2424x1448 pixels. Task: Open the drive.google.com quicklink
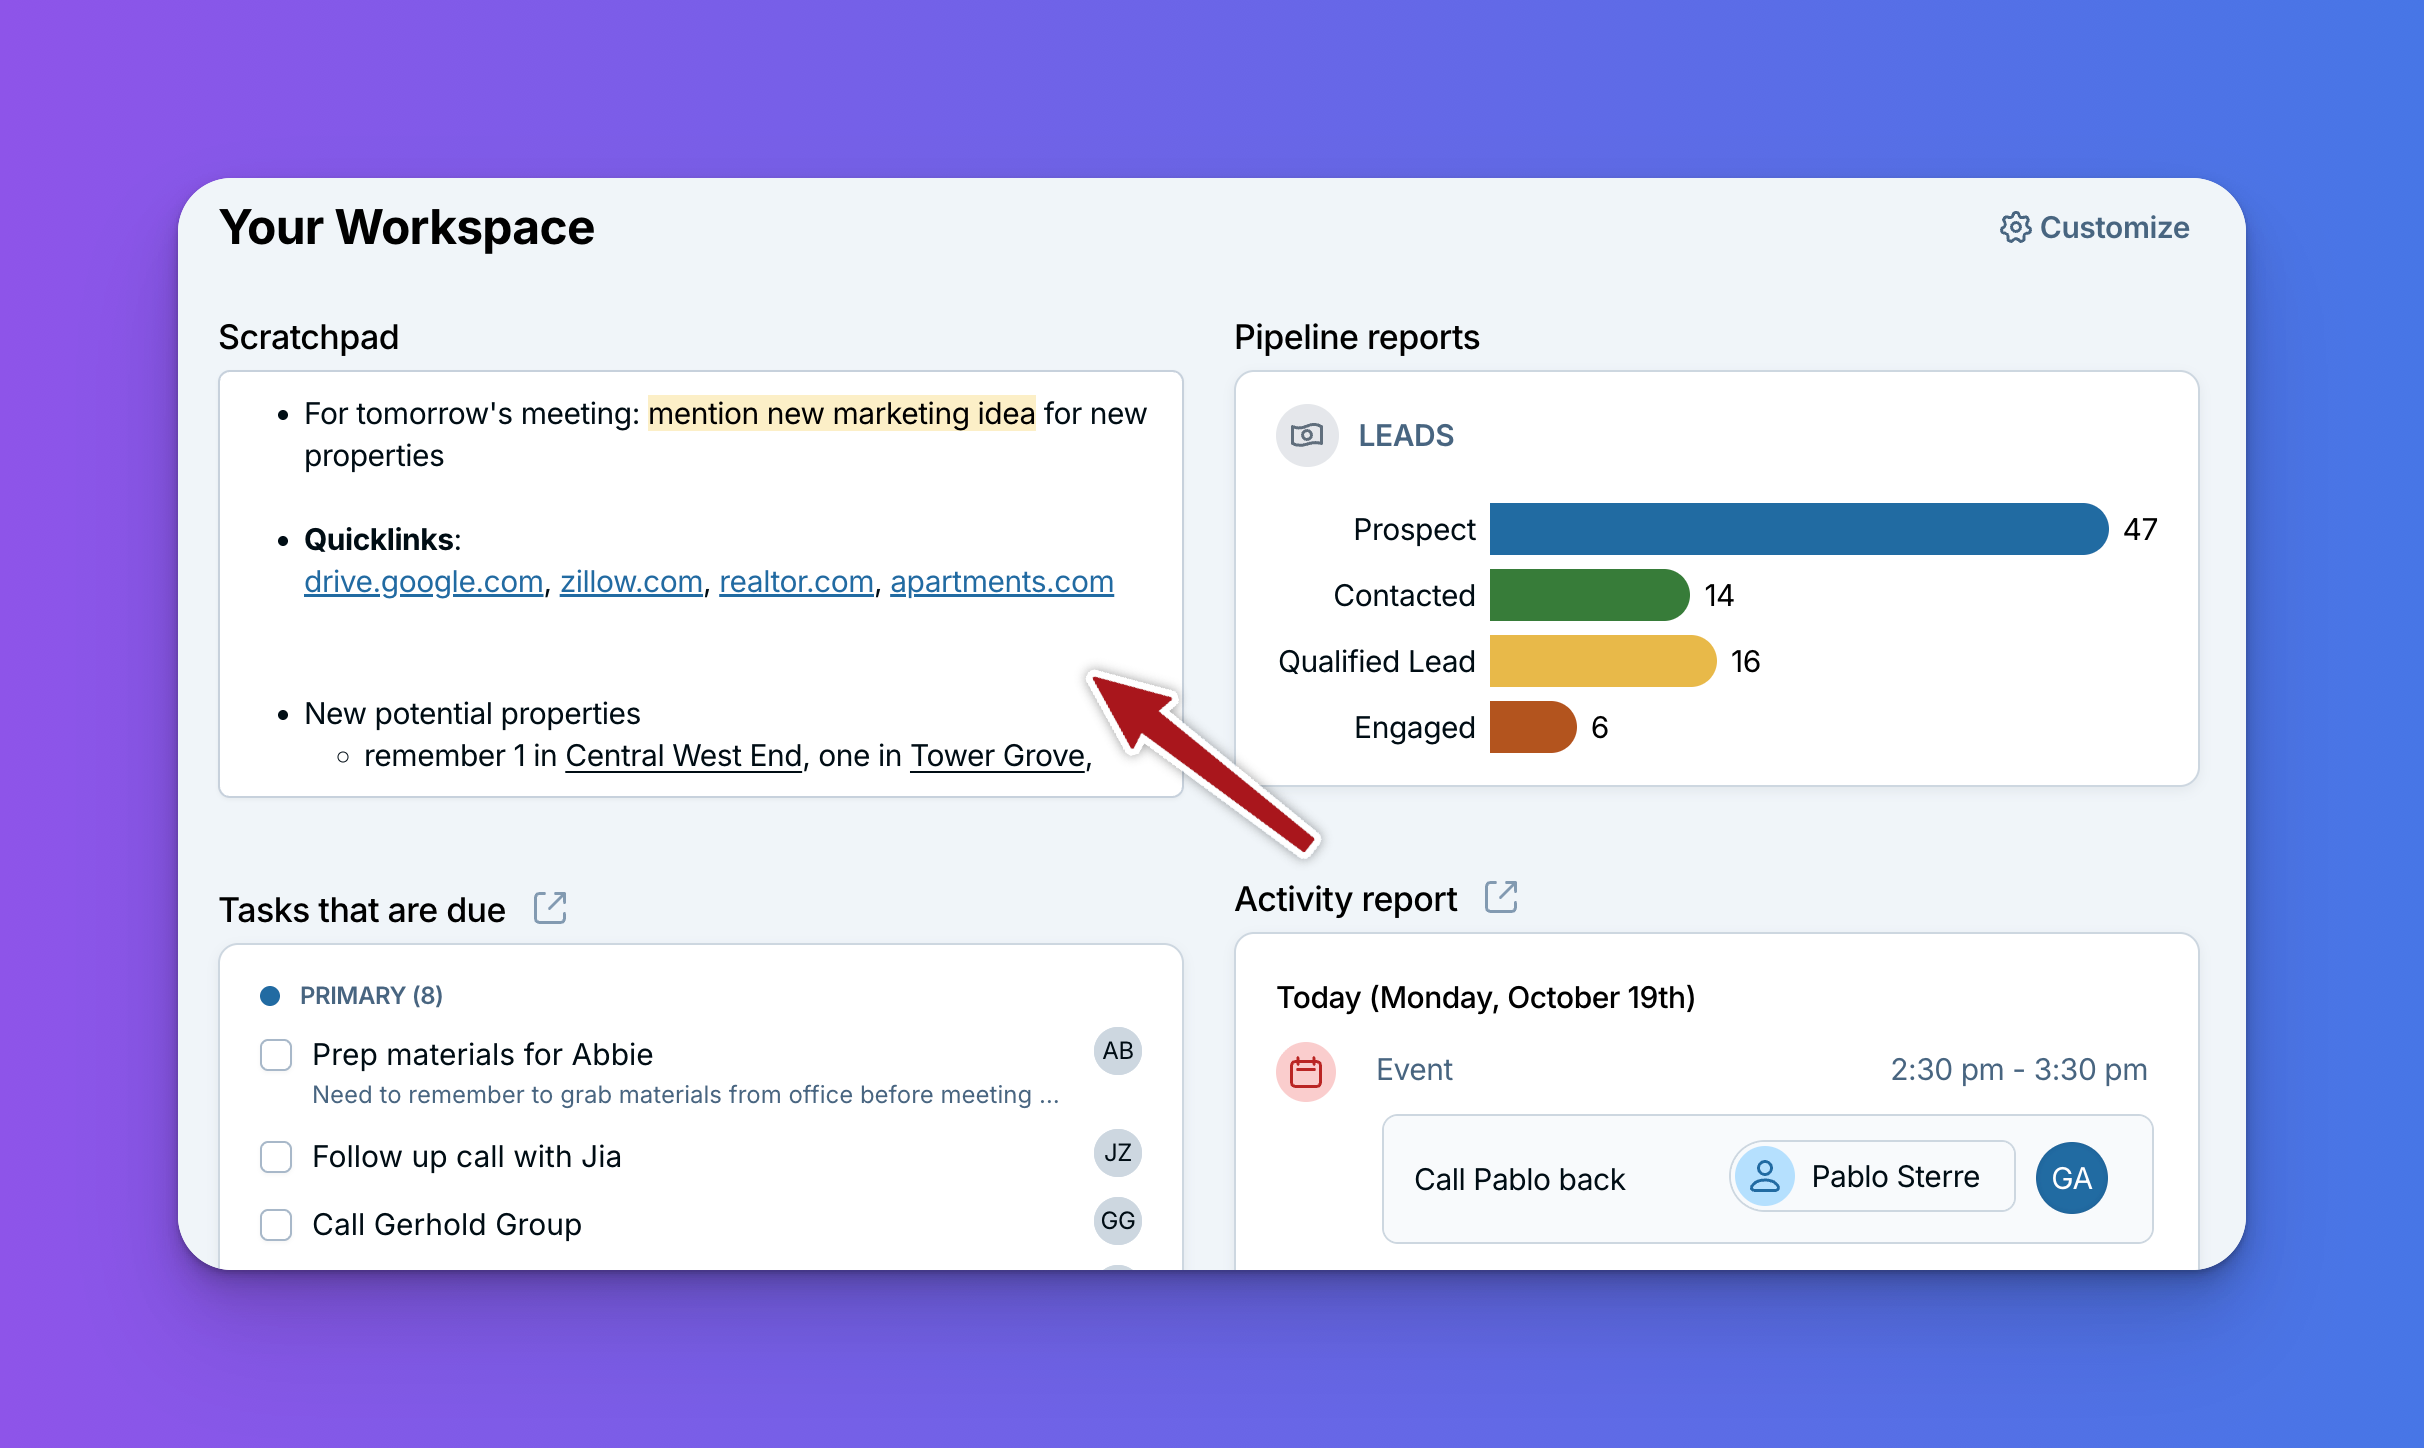pos(424,581)
